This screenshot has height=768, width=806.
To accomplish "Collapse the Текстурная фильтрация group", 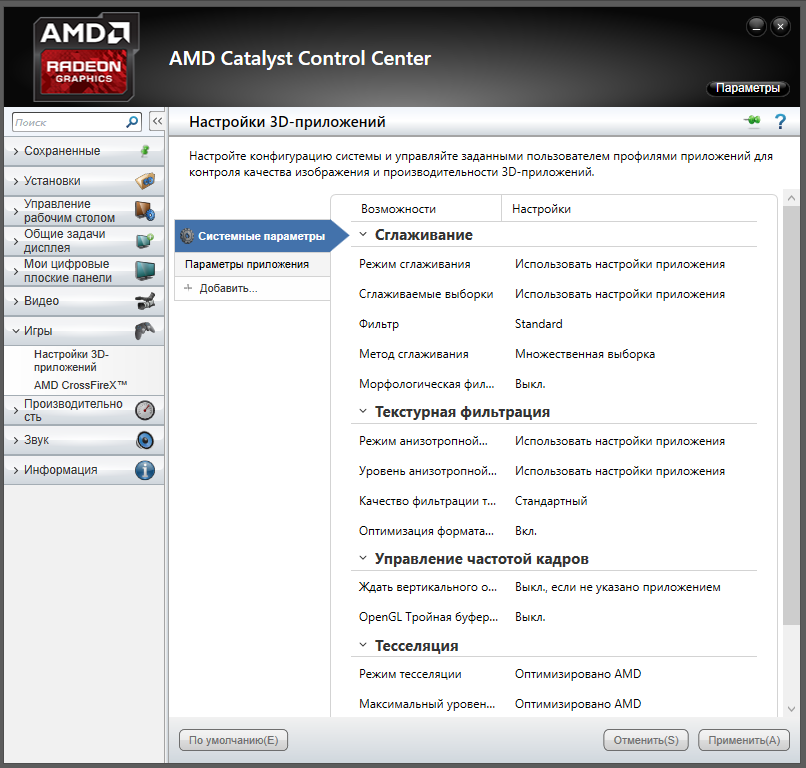I will pyautogui.click(x=363, y=411).
